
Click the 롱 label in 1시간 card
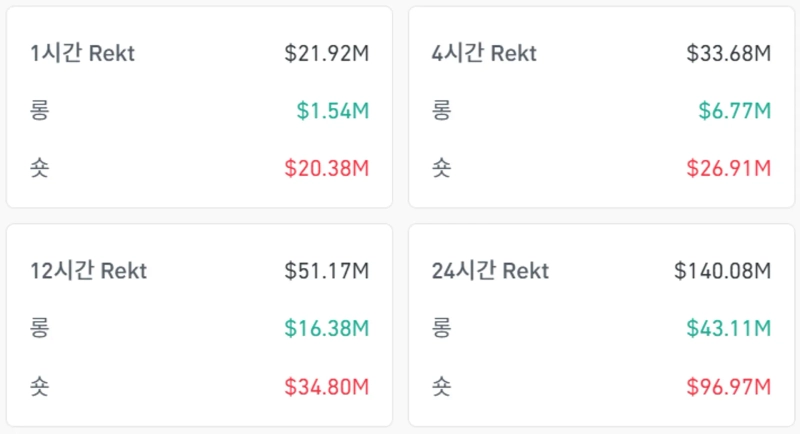pos(40,110)
